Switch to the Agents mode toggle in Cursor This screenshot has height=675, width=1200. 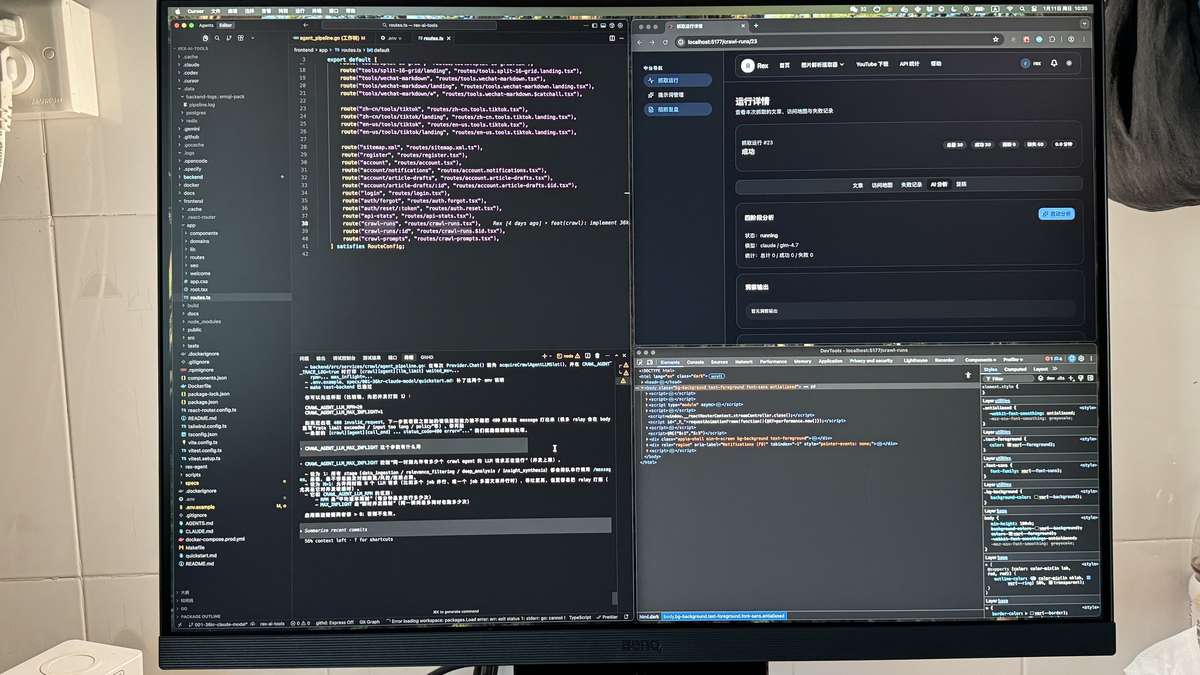tap(206, 25)
